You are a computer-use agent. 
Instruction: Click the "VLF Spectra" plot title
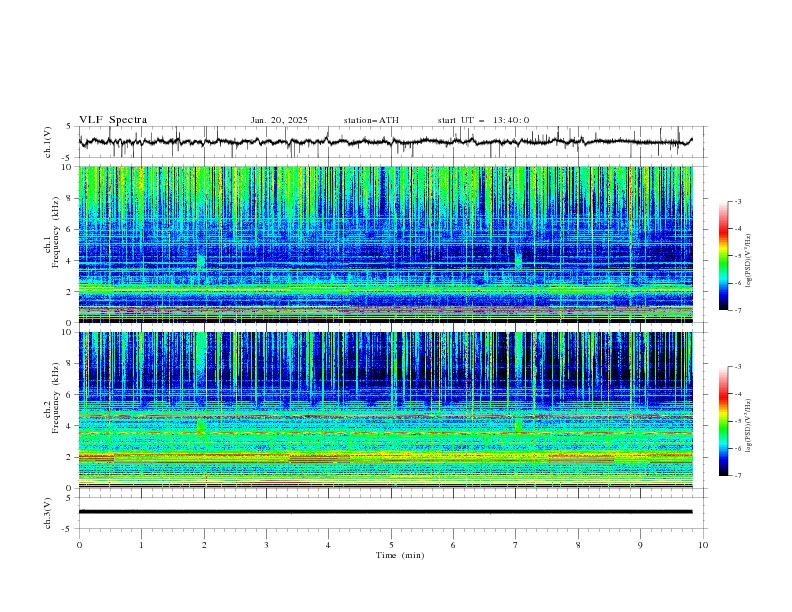pos(113,120)
